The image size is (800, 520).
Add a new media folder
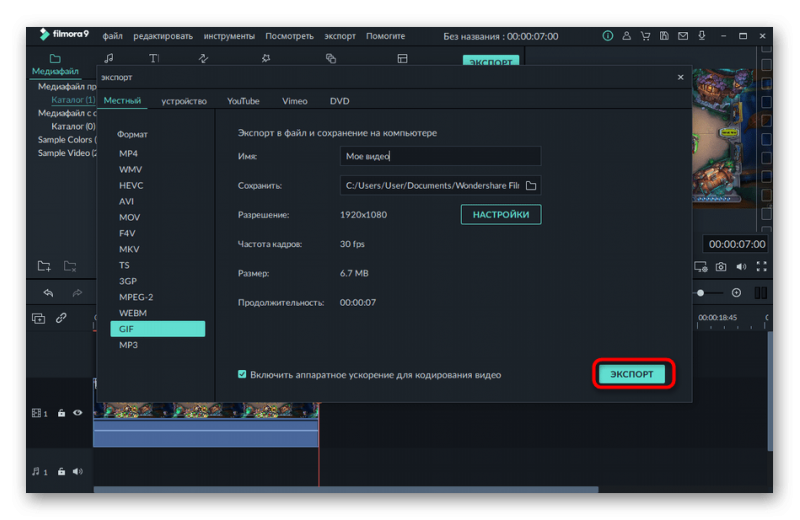(44, 266)
